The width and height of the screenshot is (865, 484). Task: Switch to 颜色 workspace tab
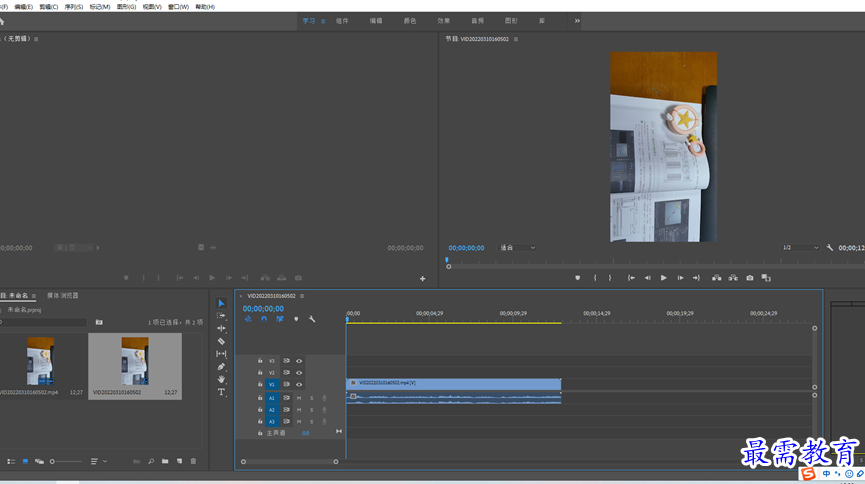pos(409,21)
